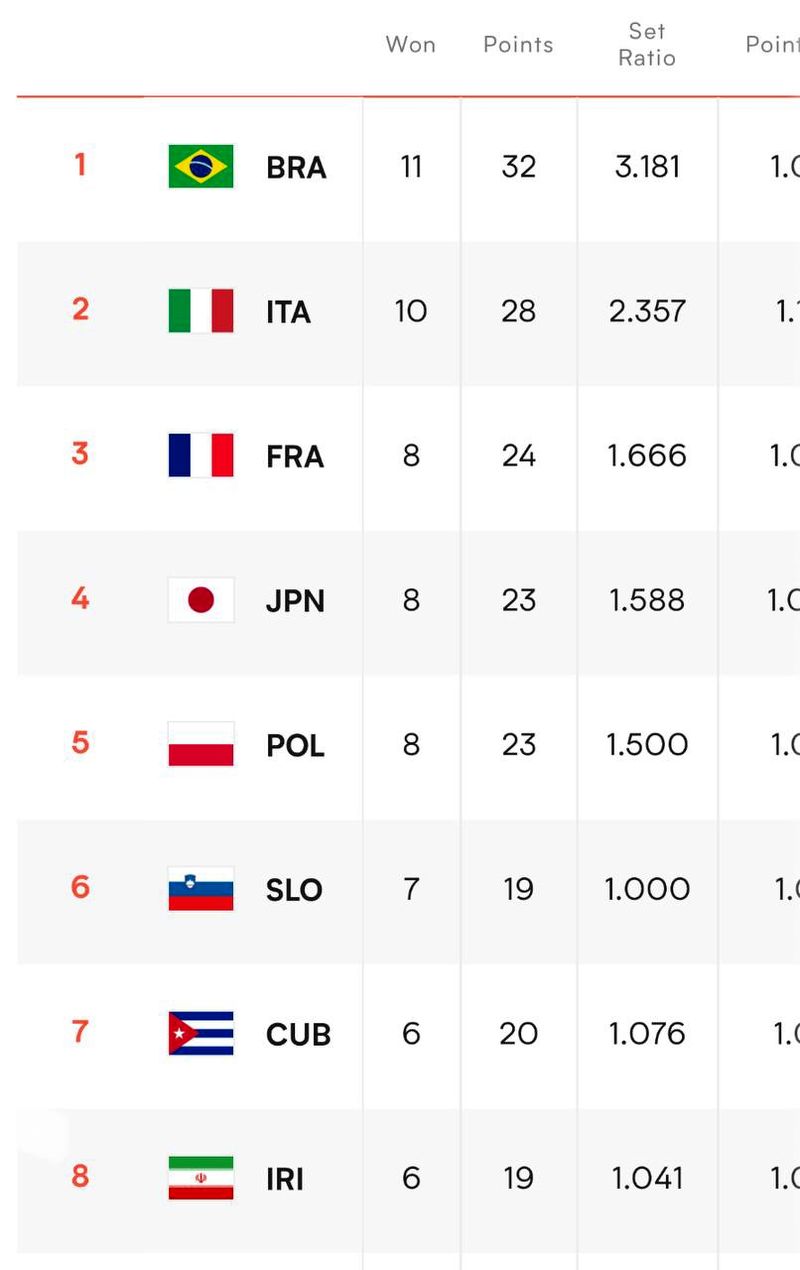
Task: Click the Iran flag icon
Action: [x=201, y=1178]
